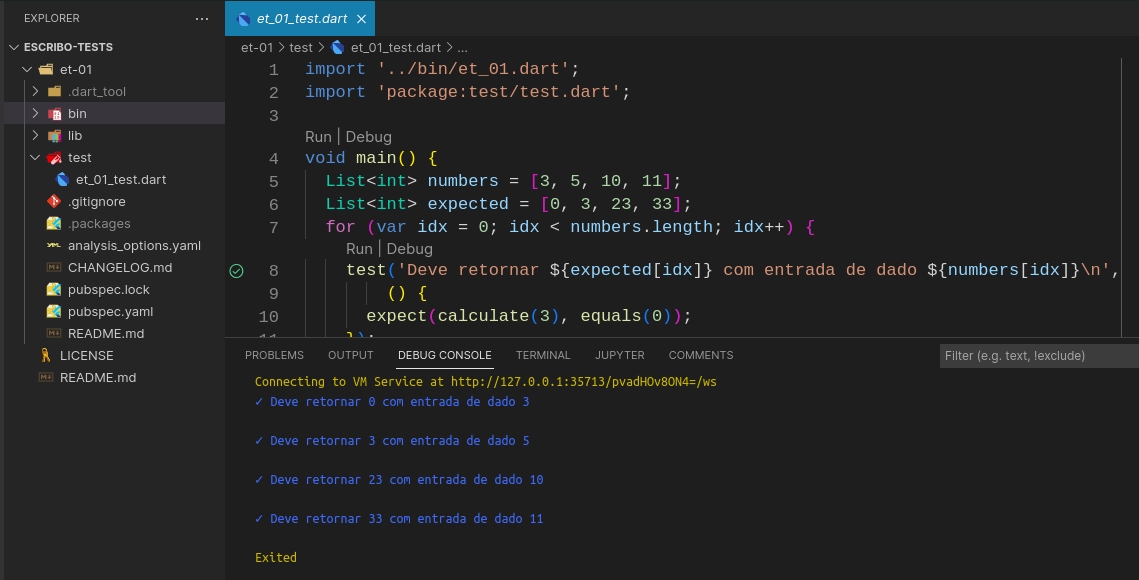The width and height of the screenshot is (1139, 580).
Task: Switch to the OUTPUT panel tab
Action: pos(350,355)
